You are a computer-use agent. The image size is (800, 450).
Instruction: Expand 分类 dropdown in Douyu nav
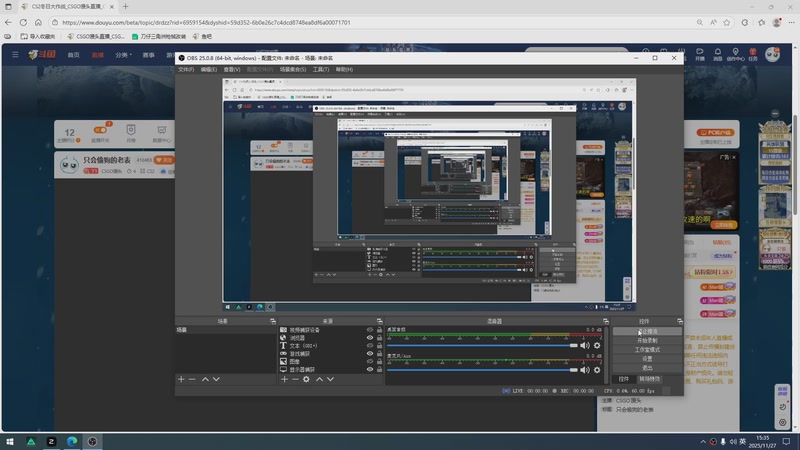tap(123, 55)
